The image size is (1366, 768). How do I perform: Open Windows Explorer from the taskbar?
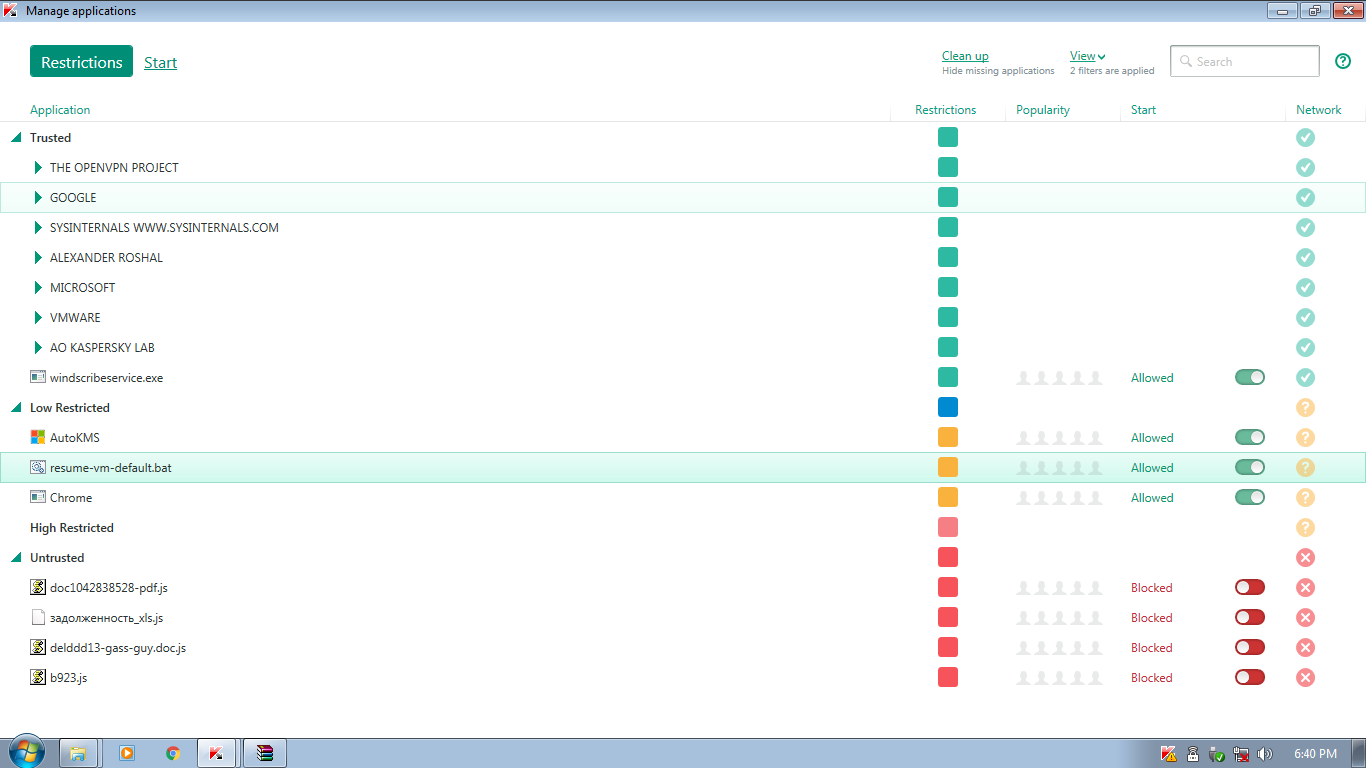click(x=78, y=753)
